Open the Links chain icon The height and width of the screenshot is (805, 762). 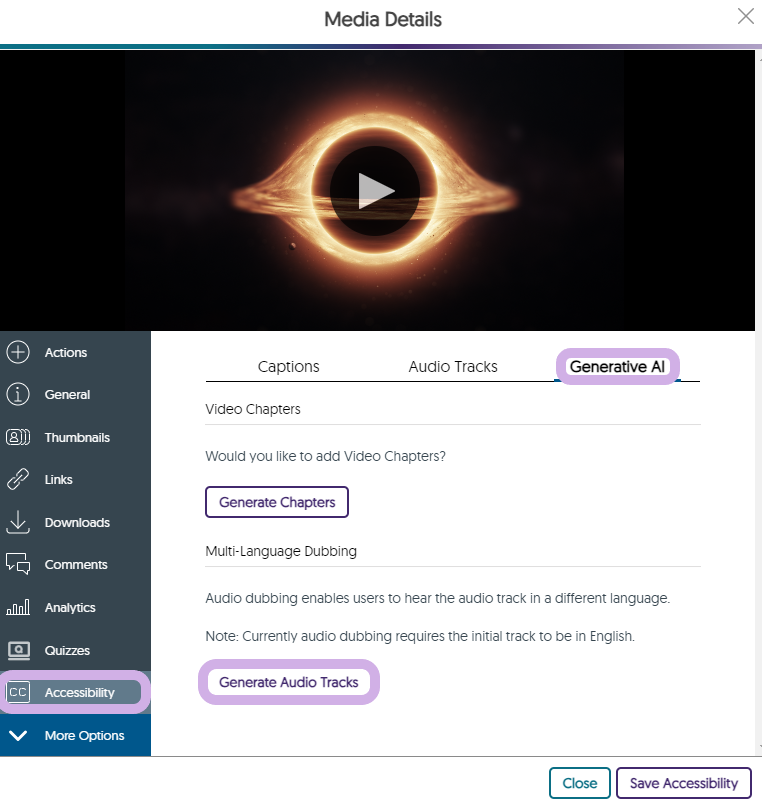point(18,480)
